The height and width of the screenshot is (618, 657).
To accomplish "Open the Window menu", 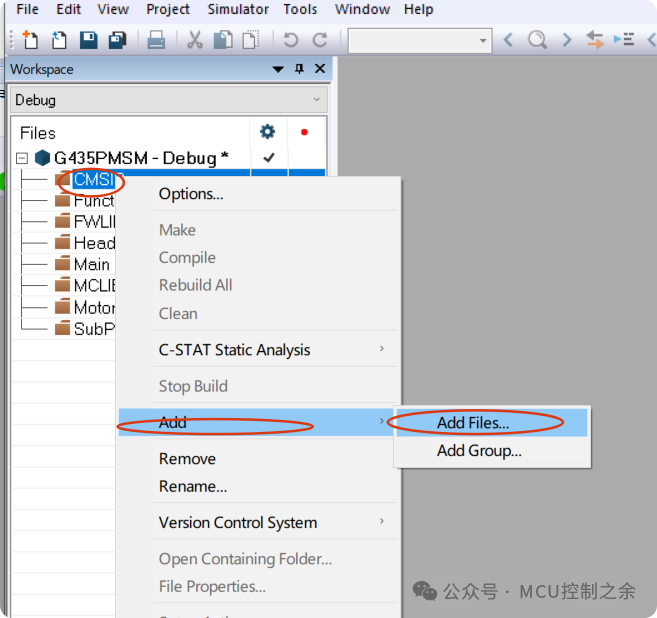I will tap(362, 9).
